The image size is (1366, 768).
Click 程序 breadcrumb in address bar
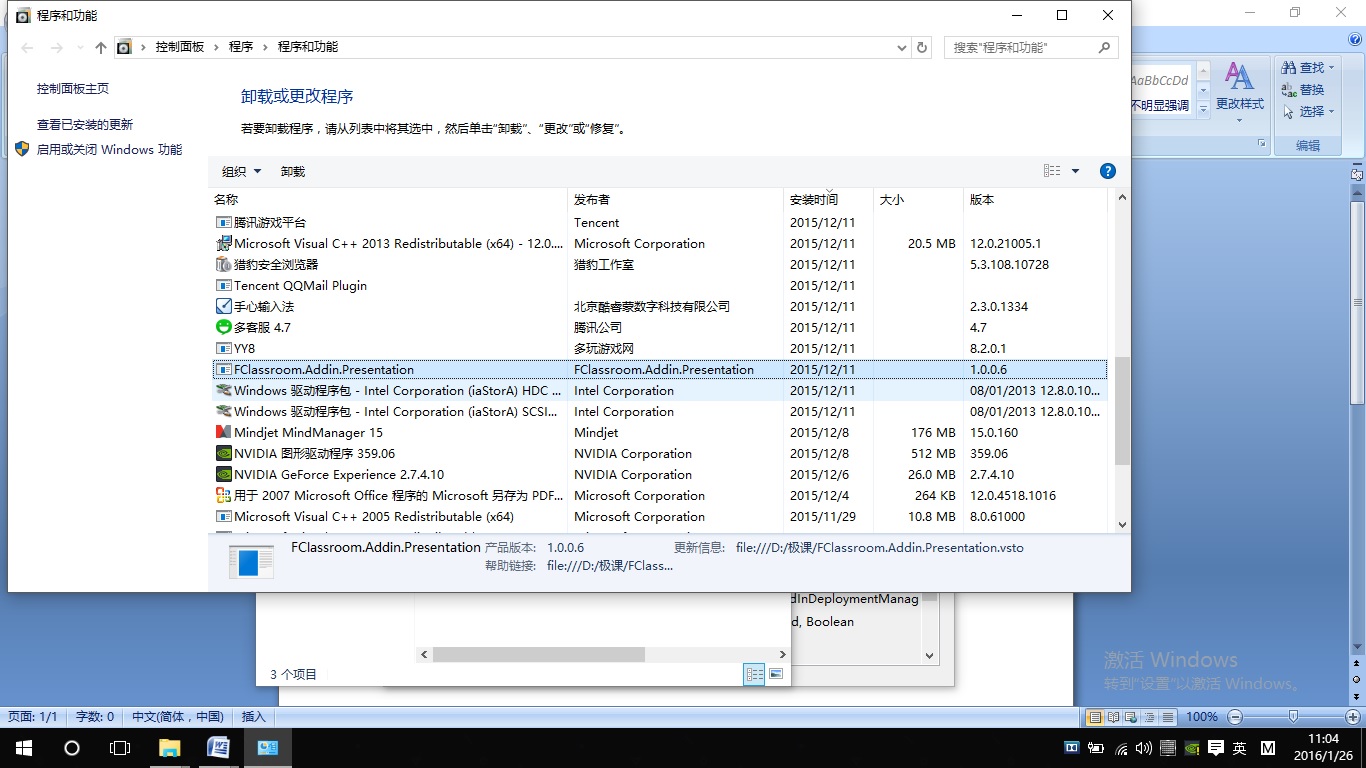coord(241,47)
